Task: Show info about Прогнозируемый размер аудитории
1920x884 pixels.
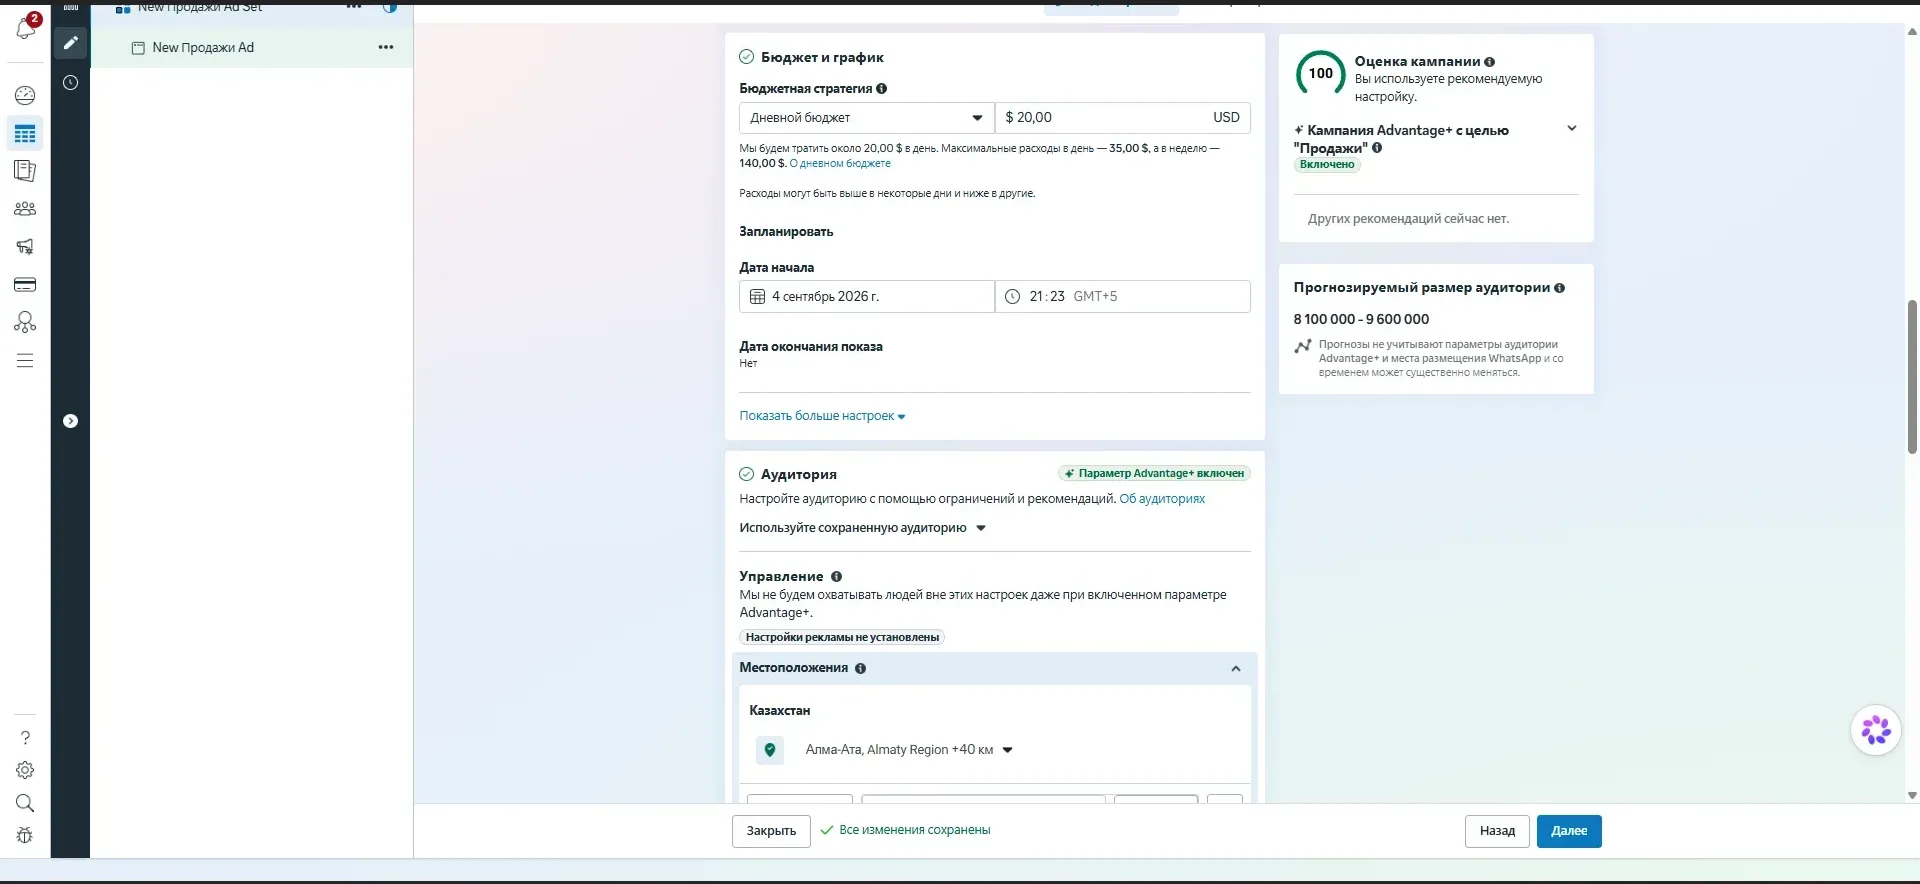Action: pyautogui.click(x=1560, y=288)
